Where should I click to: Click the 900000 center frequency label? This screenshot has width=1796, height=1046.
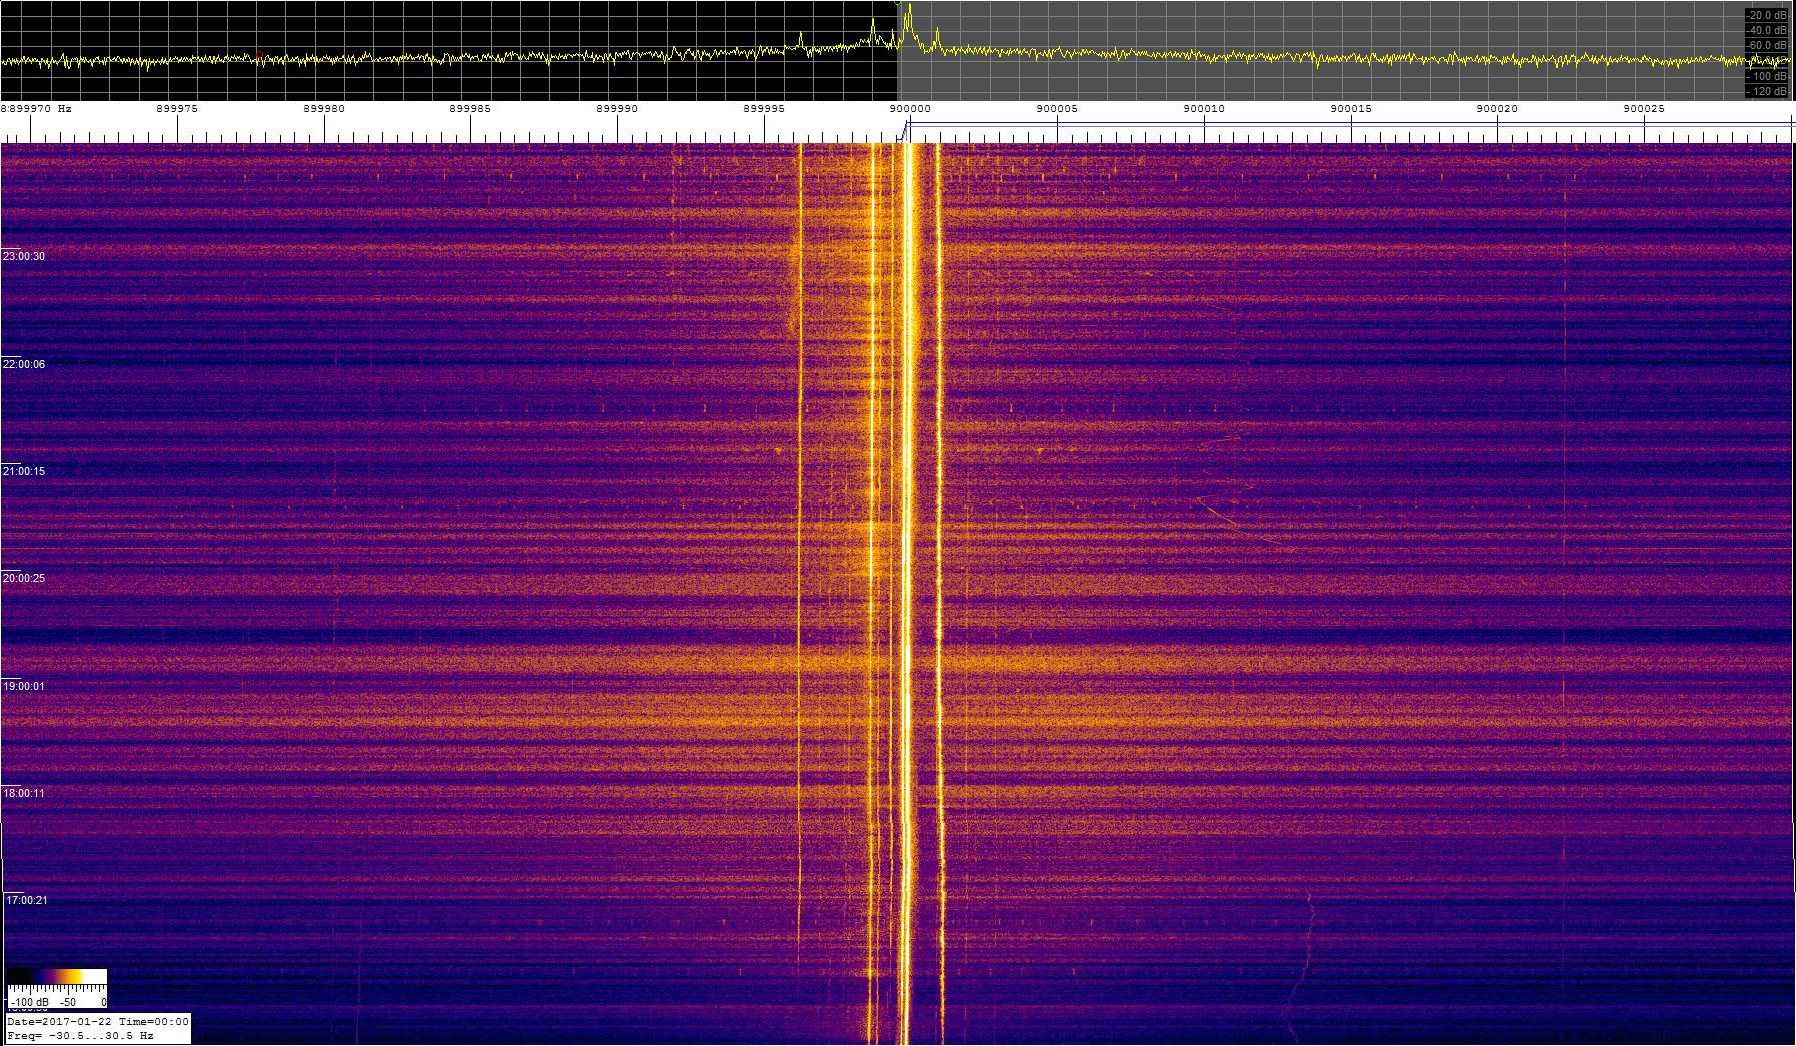tap(910, 108)
